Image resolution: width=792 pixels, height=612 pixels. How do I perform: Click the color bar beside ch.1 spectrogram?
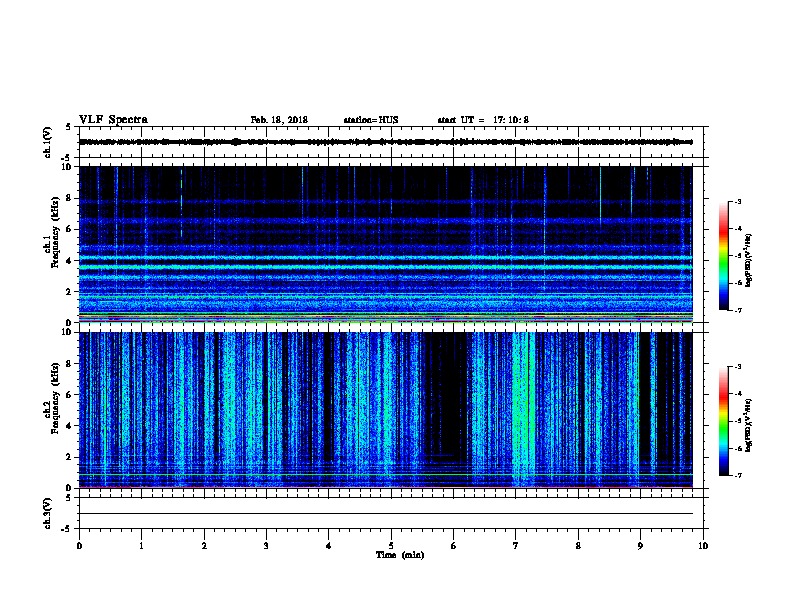pyautogui.click(x=724, y=256)
